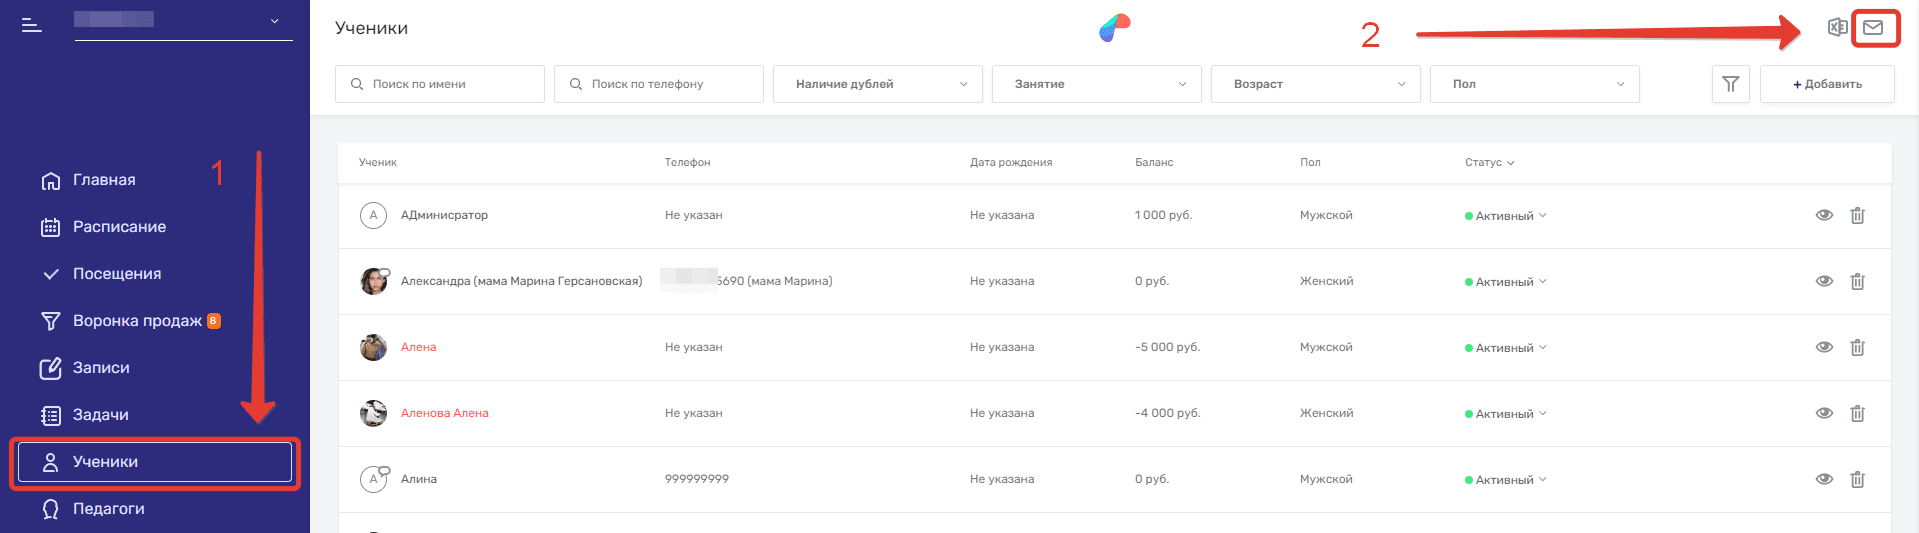This screenshot has height=533, width=1919.
Task: Open Расписание in the sidebar
Action: 119,227
